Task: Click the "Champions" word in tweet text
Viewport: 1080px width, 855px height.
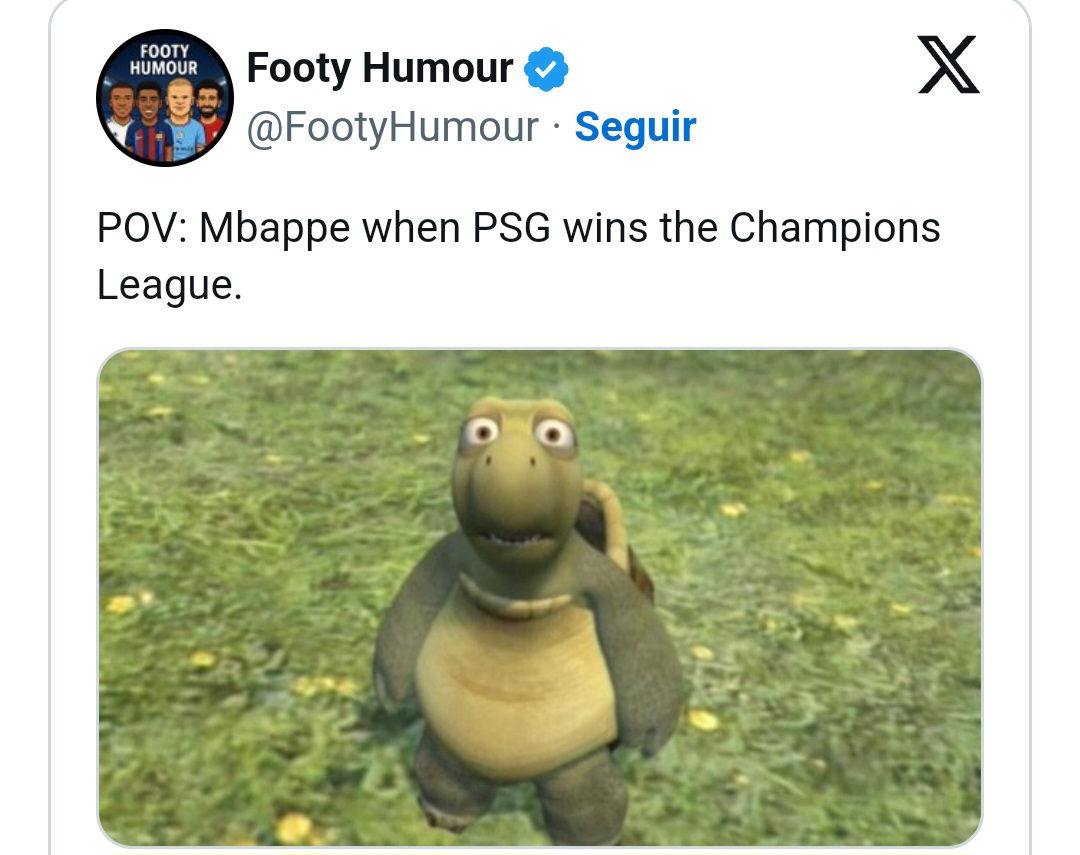Action: [835, 228]
